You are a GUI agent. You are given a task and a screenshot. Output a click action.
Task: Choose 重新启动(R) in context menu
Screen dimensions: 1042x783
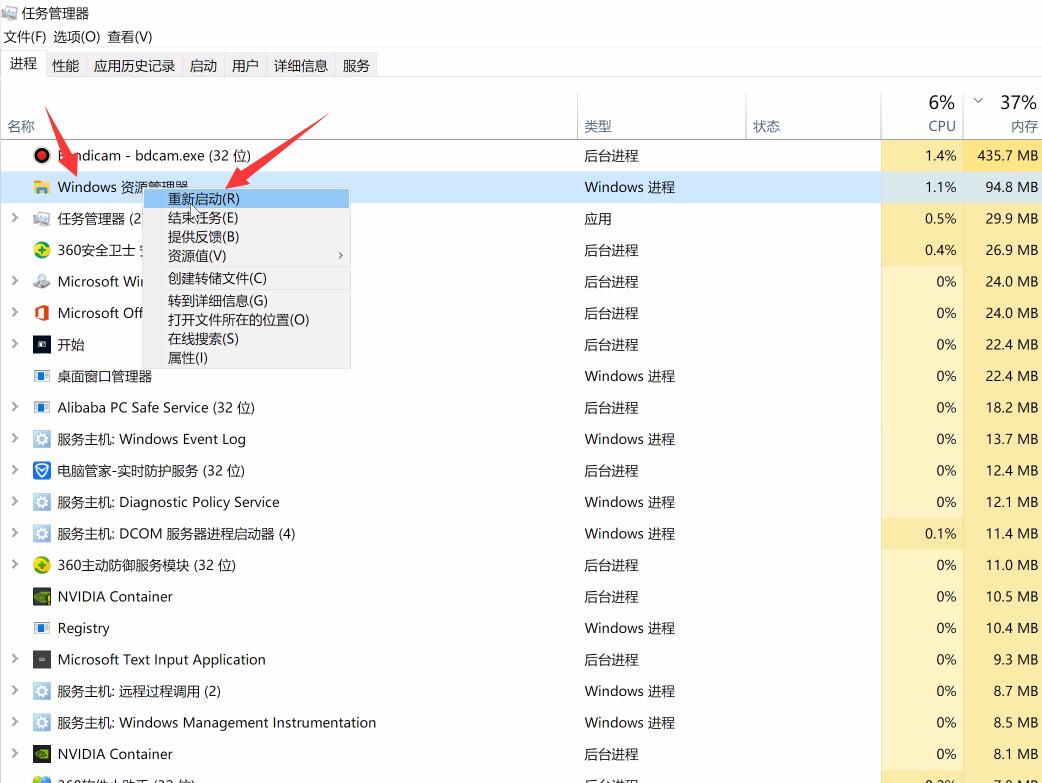tap(247, 199)
